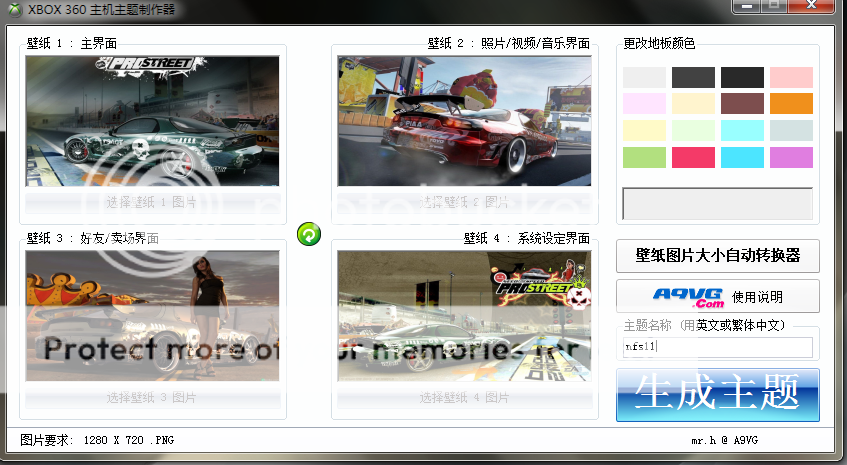Click the Xbox icon in the title bar

[13, 9]
